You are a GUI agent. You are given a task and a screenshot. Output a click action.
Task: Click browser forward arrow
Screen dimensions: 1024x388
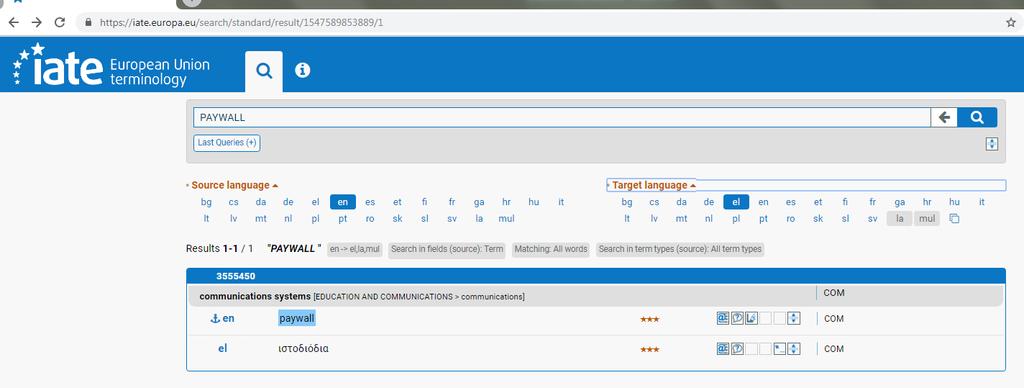(x=37, y=22)
